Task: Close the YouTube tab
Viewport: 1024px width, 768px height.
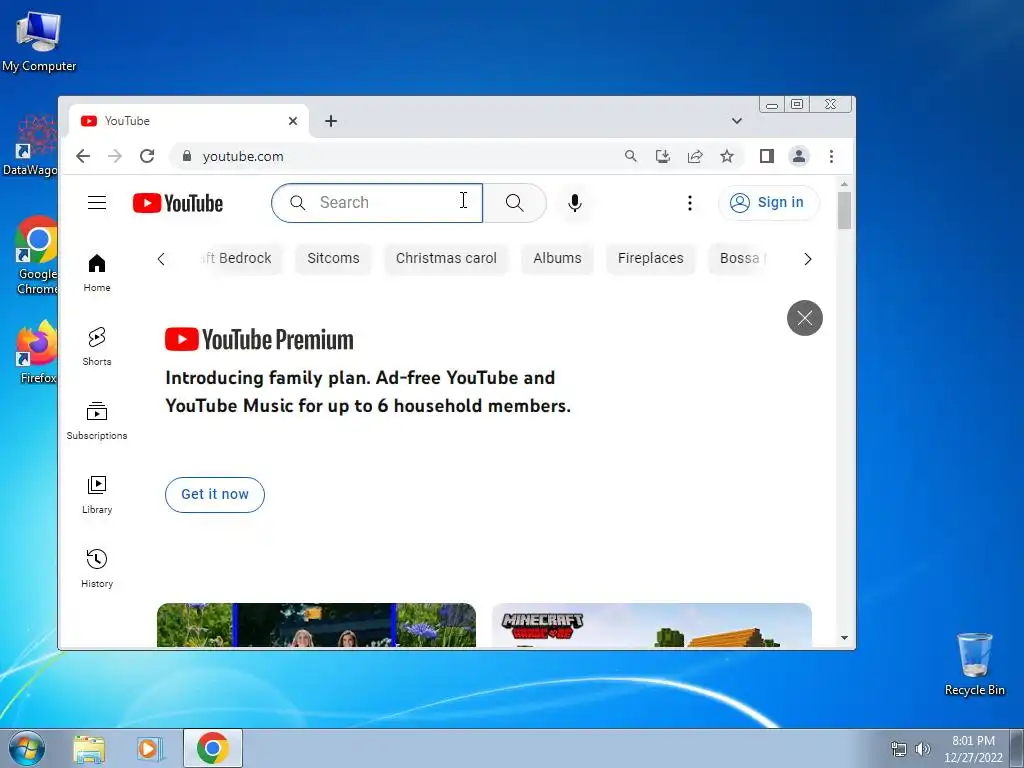Action: point(293,121)
